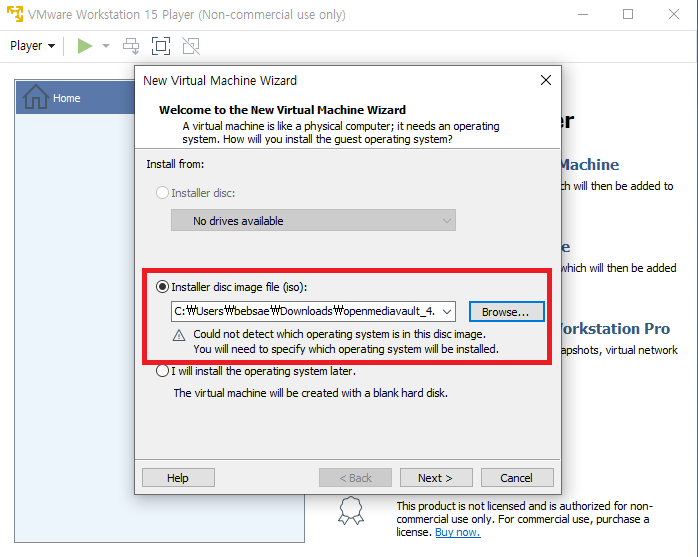Click the Workstation Pro heading behind dialog
698x557 pixels.
click(616, 329)
